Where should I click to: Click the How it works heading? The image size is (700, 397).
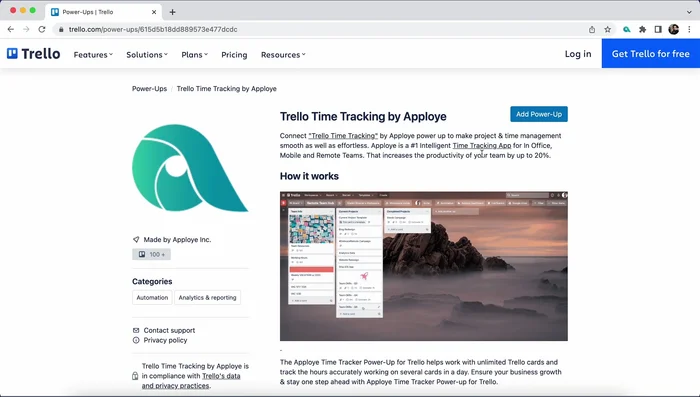[309, 176]
